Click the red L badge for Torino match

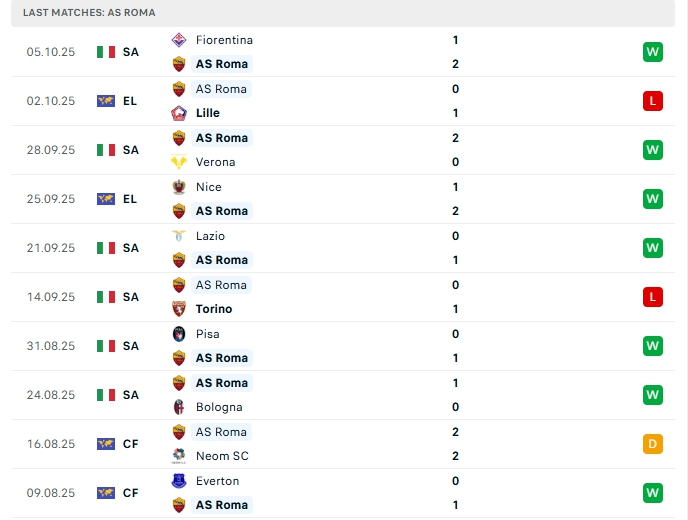653,297
